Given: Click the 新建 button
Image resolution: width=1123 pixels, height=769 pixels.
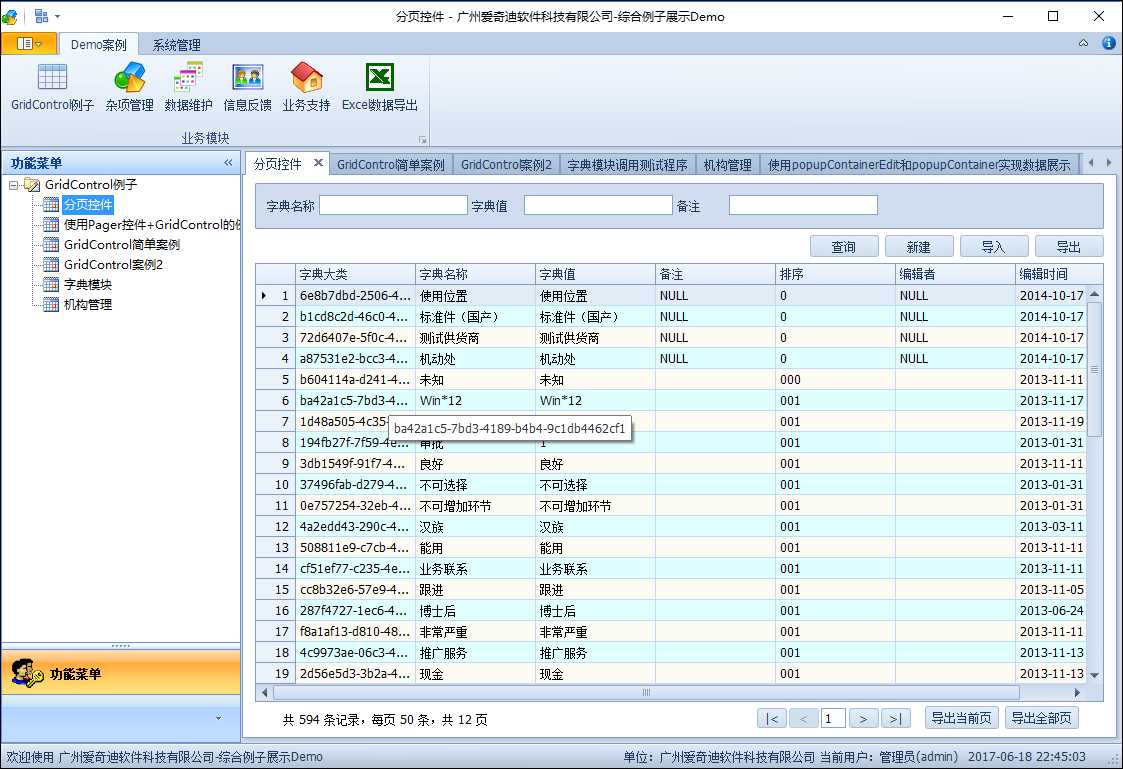Looking at the screenshot, I should [919, 246].
